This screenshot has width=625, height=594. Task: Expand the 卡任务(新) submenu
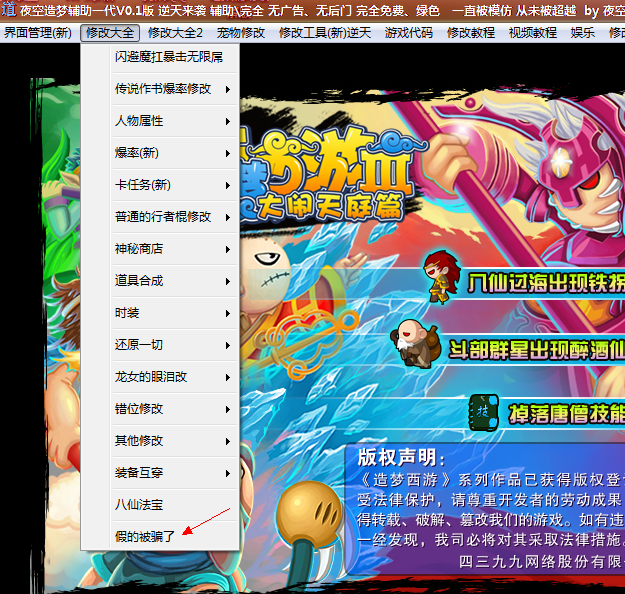(x=175, y=185)
